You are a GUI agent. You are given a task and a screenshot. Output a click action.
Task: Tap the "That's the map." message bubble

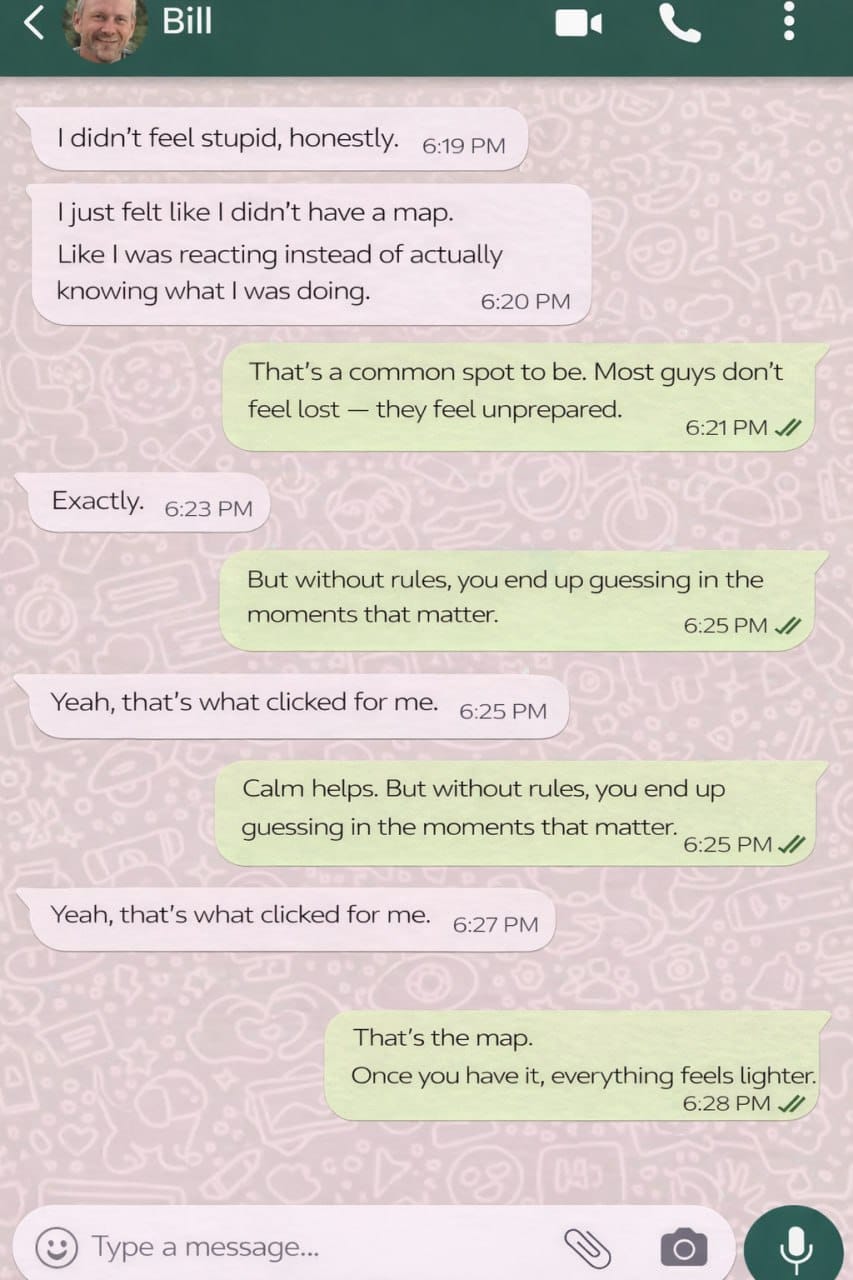[x=578, y=1065]
